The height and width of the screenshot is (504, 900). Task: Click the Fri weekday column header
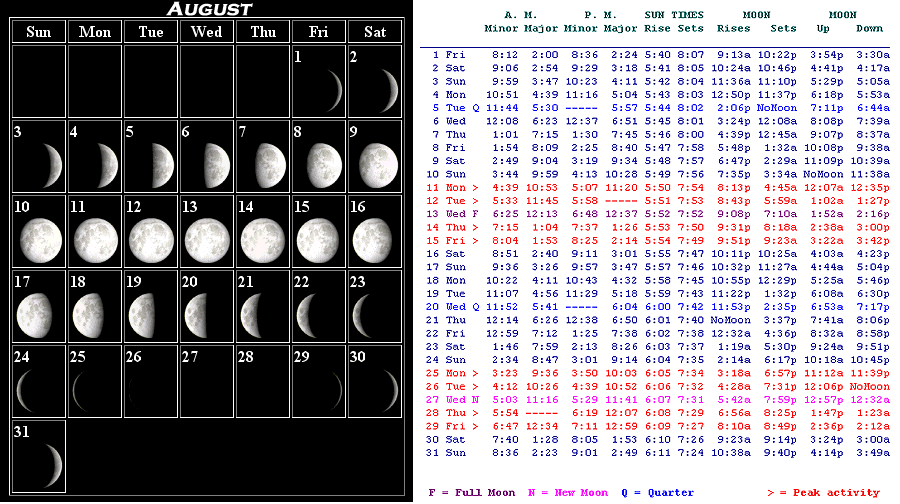pos(319,32)
